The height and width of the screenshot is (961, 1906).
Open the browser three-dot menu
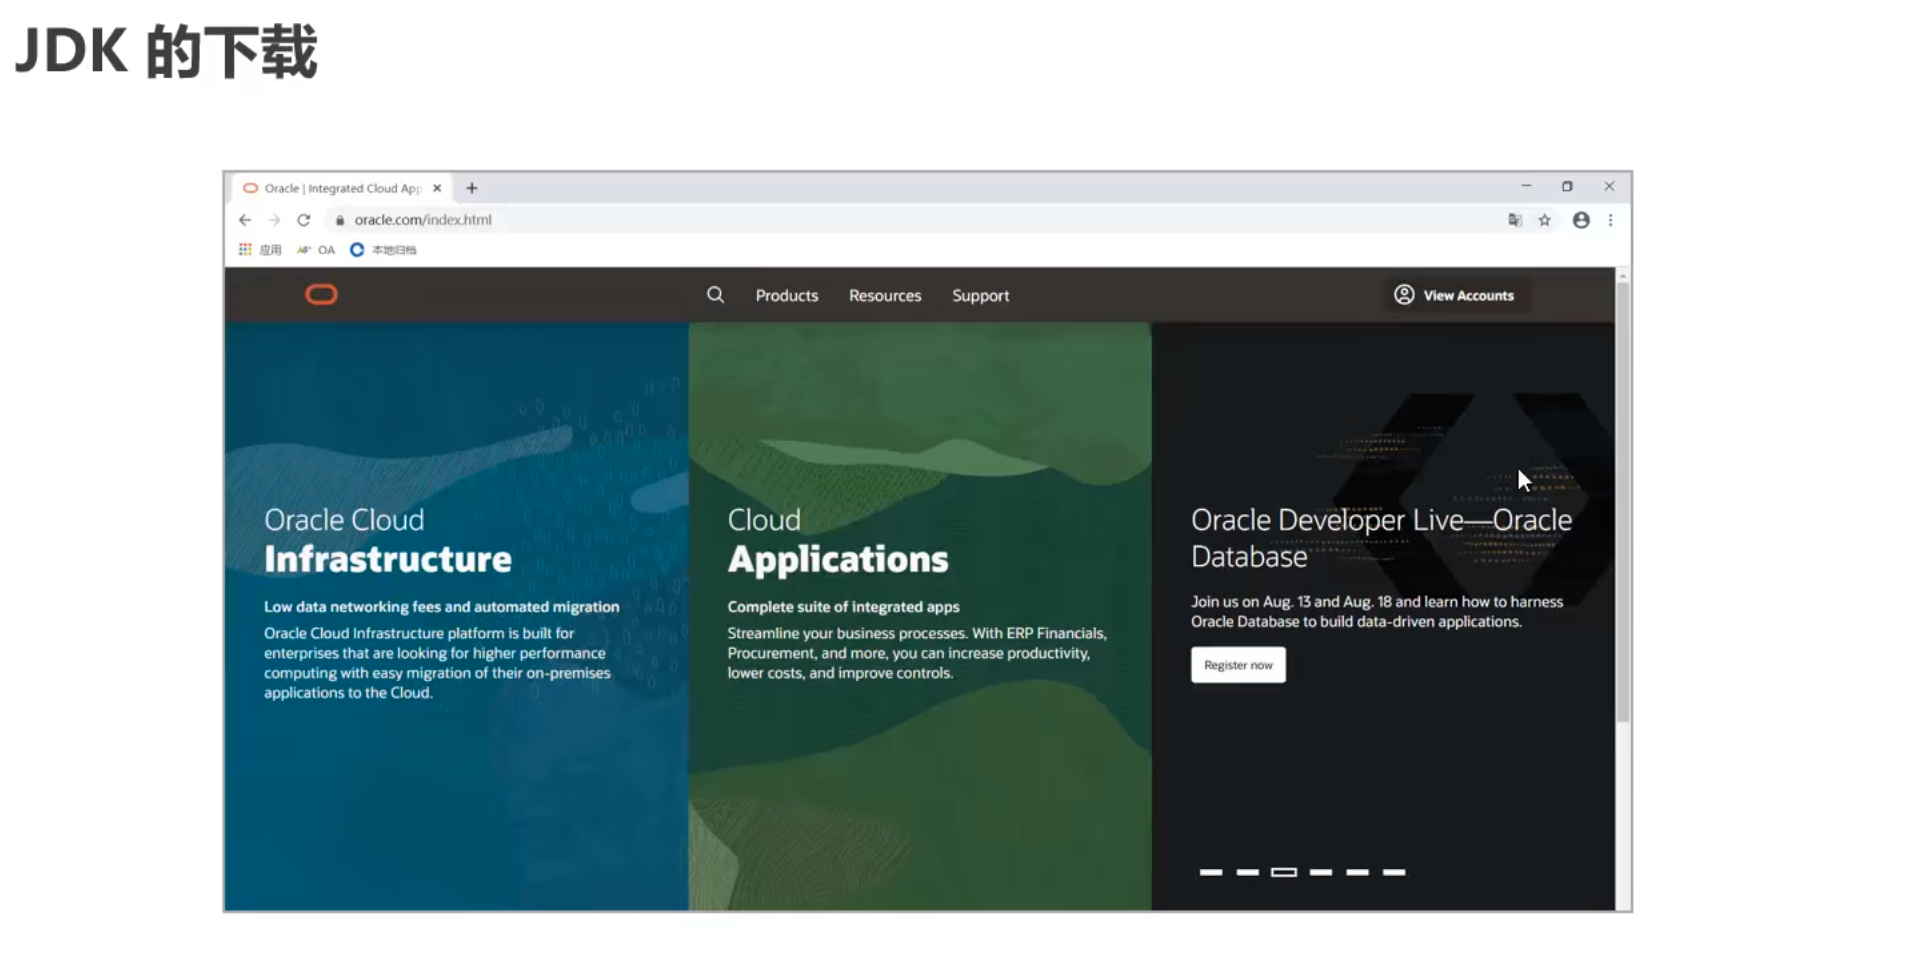pos(1610,220)
